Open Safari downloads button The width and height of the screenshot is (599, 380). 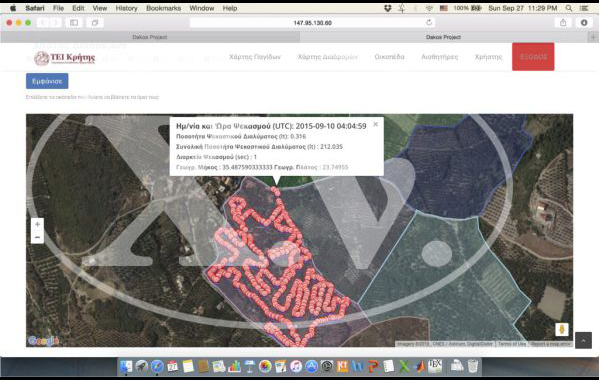click(x=584, y=23)
